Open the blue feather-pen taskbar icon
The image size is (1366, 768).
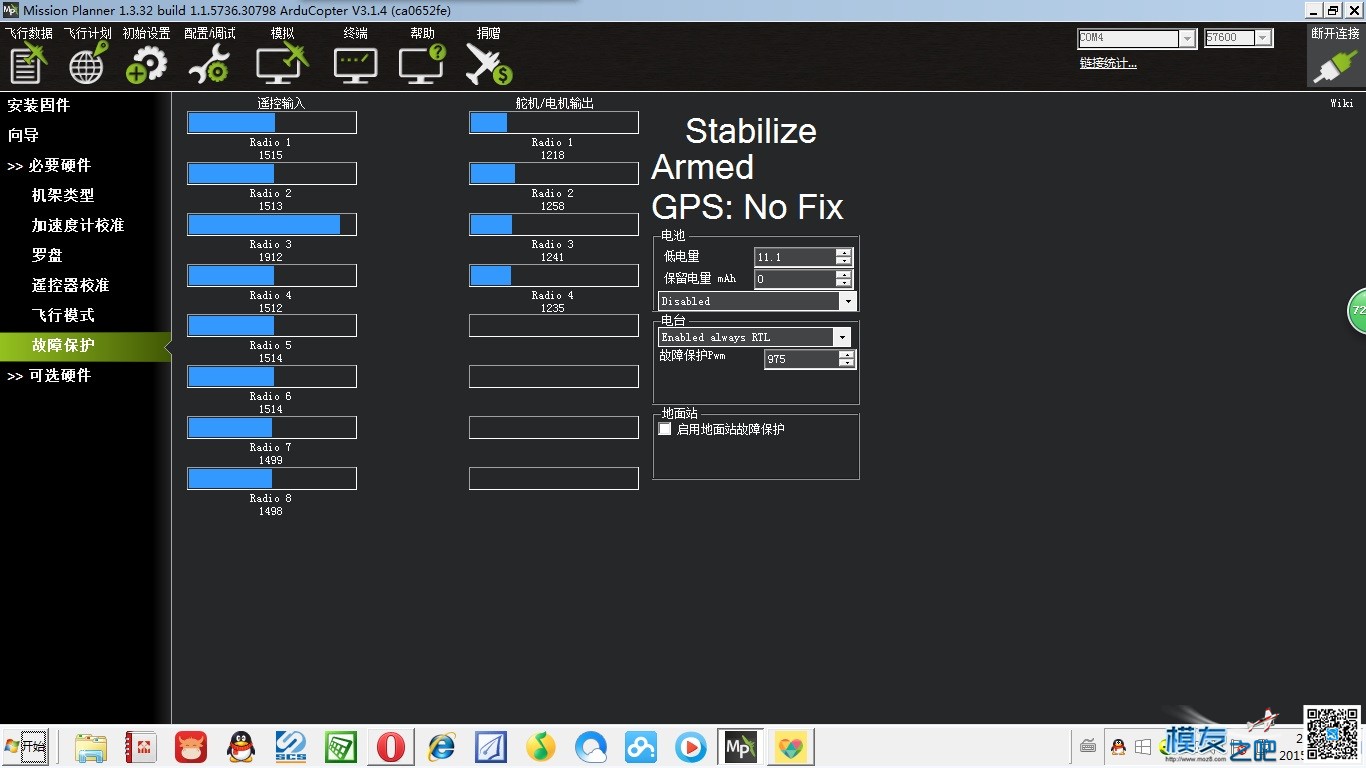tap(491, 747)
